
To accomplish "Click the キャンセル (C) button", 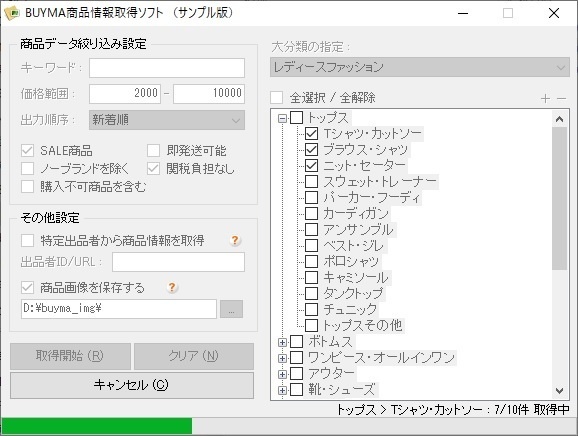I will tap(132, 385).
